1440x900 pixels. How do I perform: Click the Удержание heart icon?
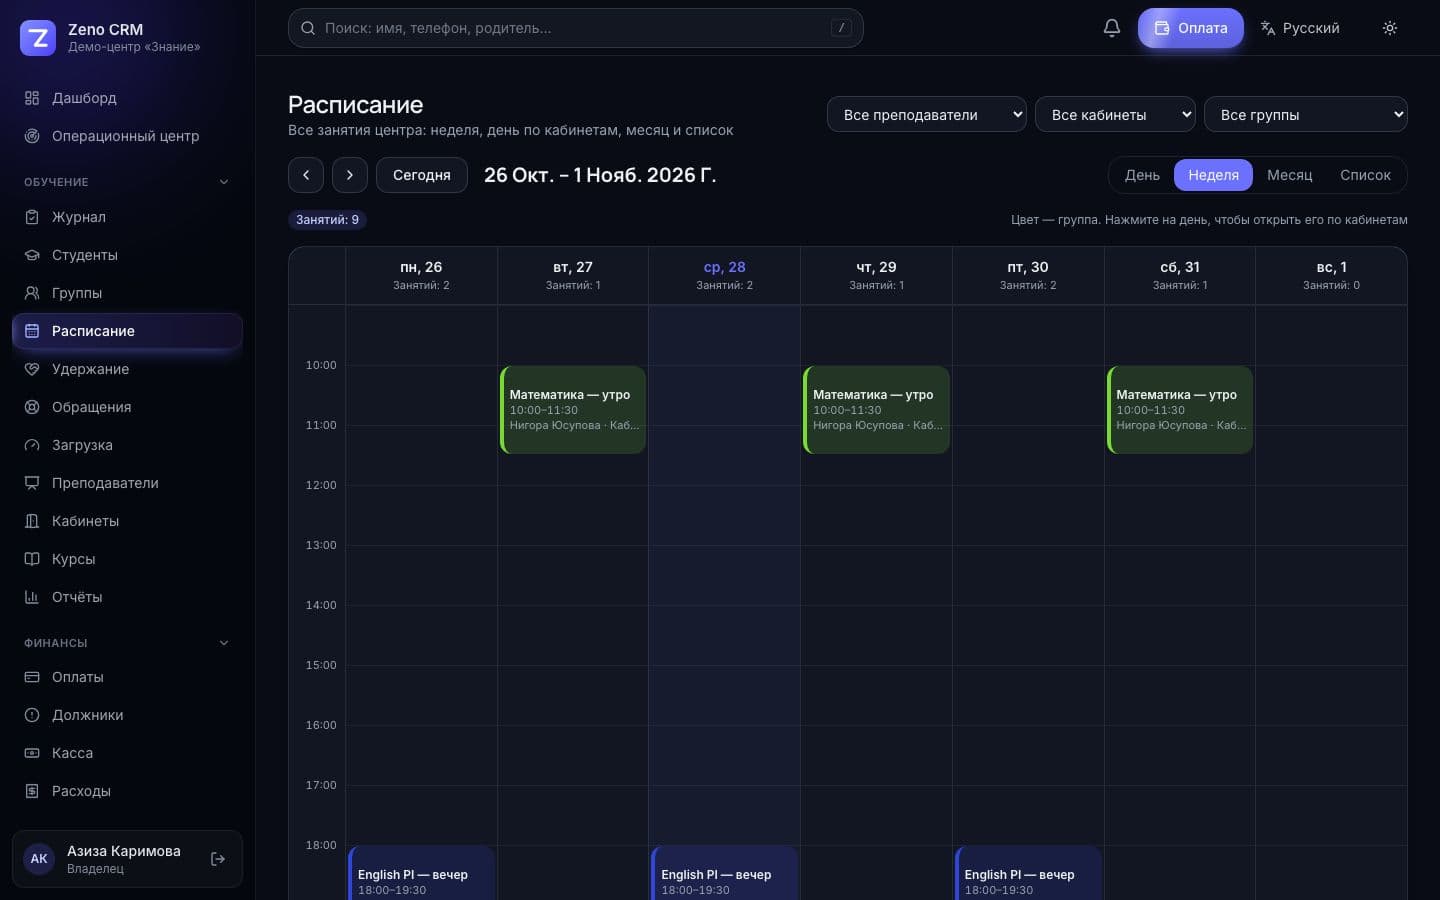[x=32, y=369]
